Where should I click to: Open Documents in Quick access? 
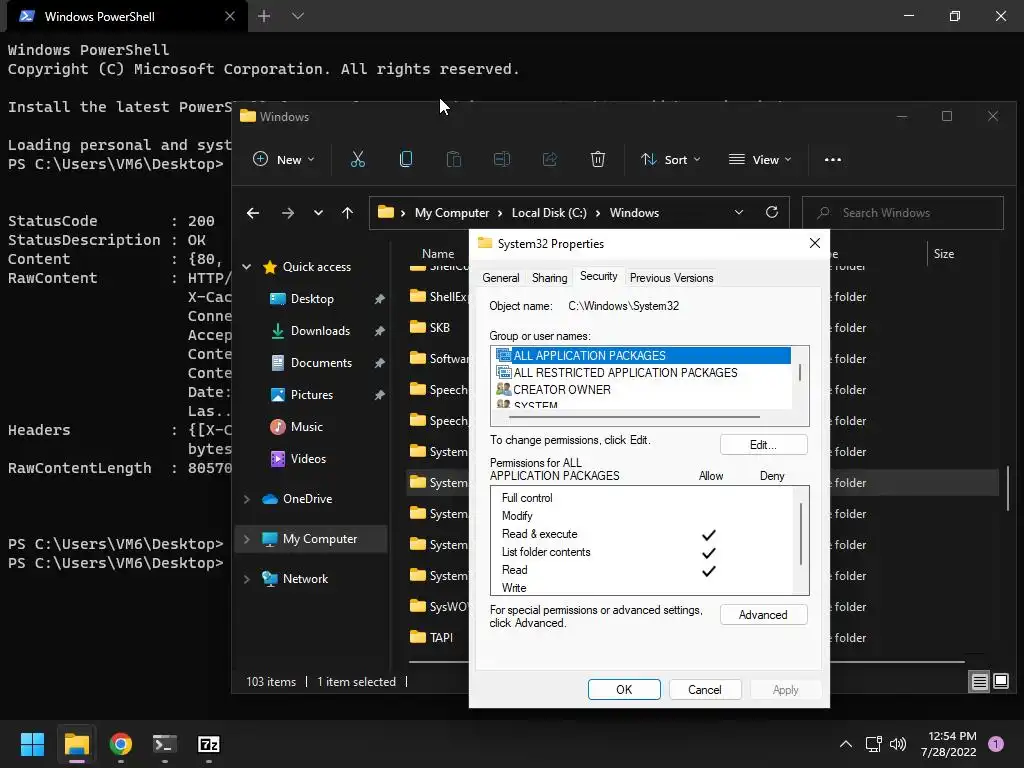pyautogui.click(x=321, y=362)
